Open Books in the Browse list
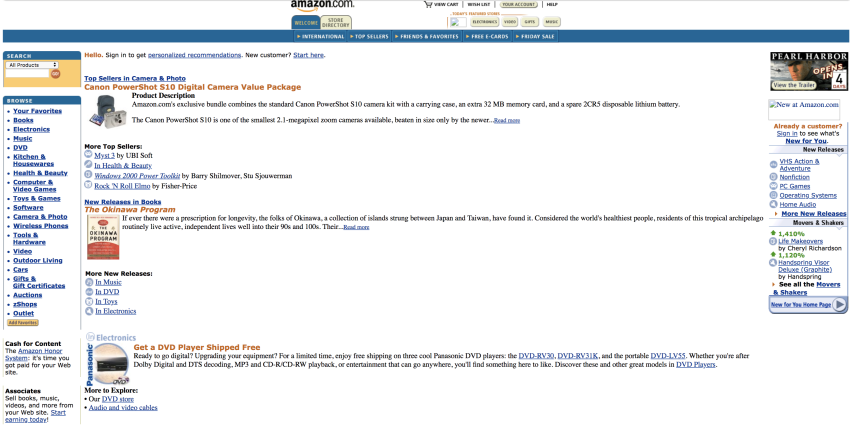 [23, 120]
